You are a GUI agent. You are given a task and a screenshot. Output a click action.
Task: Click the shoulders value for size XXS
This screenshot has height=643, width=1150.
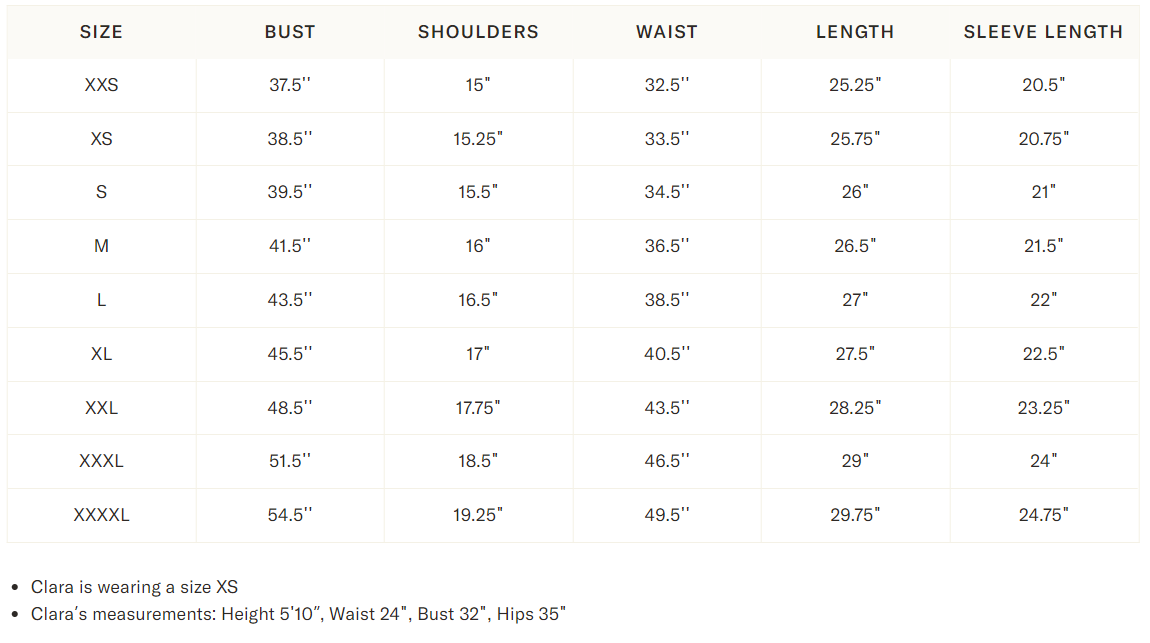(x=478, y=85)
